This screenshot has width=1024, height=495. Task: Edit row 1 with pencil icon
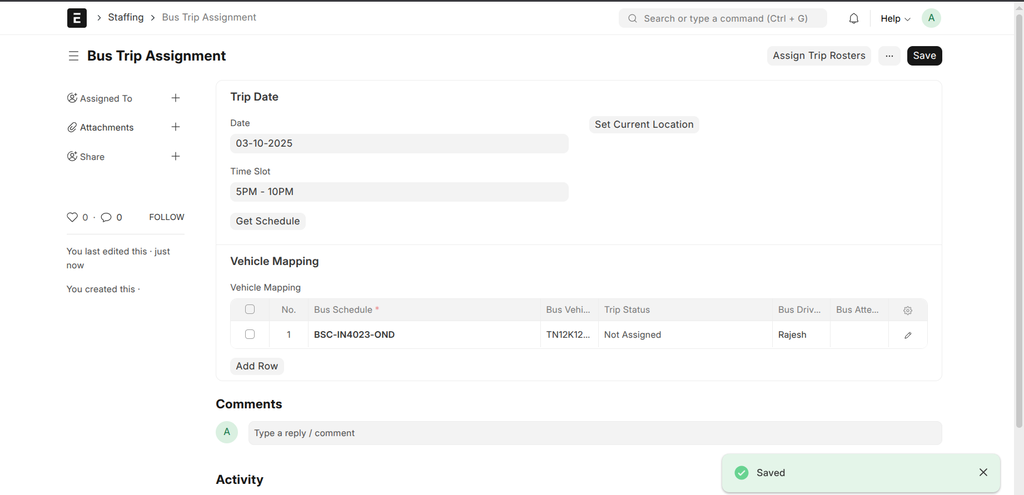click(x=908, y=335)
